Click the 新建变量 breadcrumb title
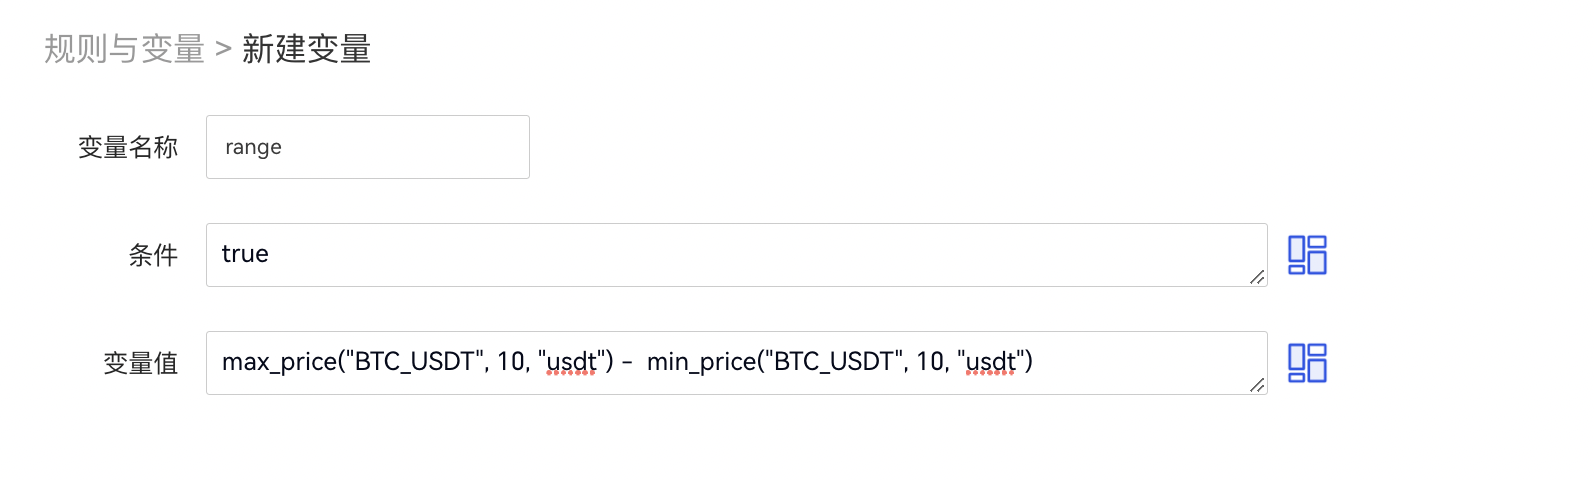 coord(306,49)
